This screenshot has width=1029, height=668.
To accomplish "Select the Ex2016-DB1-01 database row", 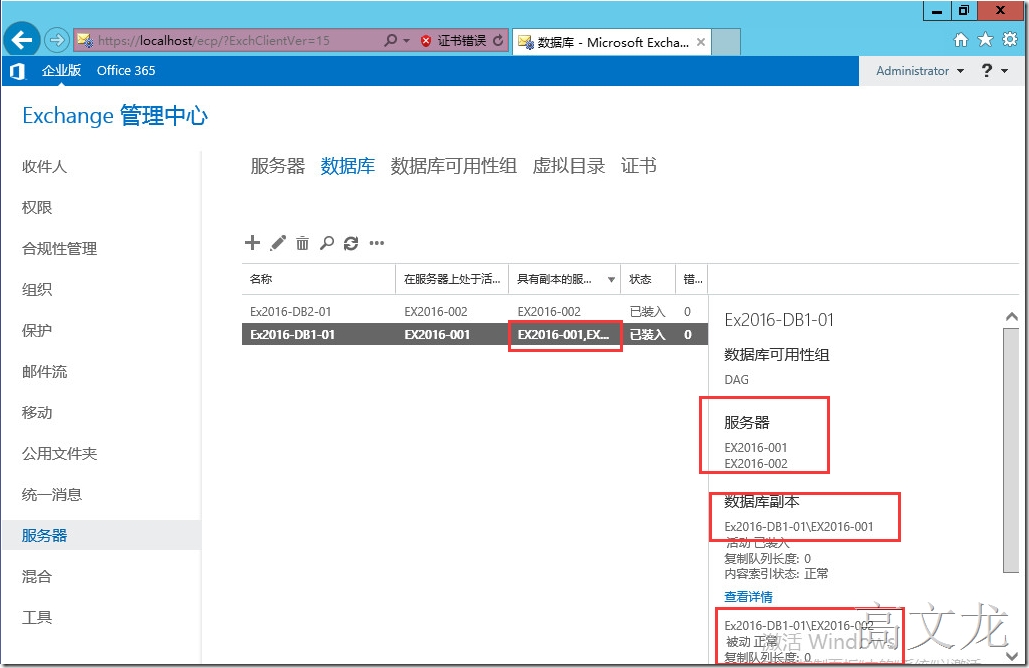I will pos(475,335).
